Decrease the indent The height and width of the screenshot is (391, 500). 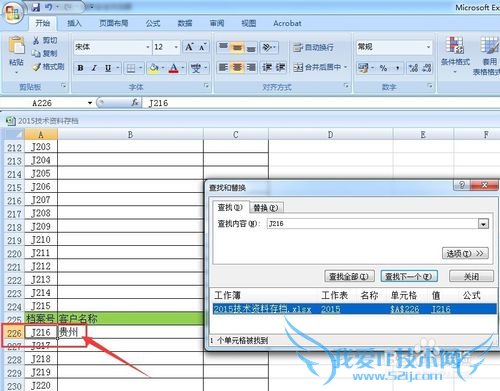(x=267, y=68)
